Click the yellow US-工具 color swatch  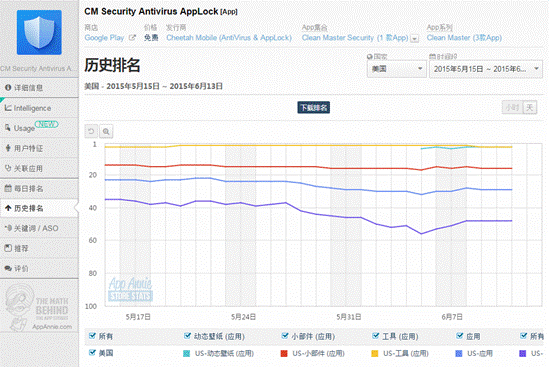point(375,354)
